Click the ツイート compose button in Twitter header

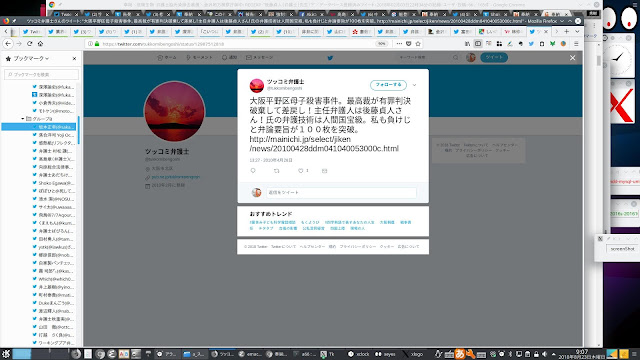[494, 58]
